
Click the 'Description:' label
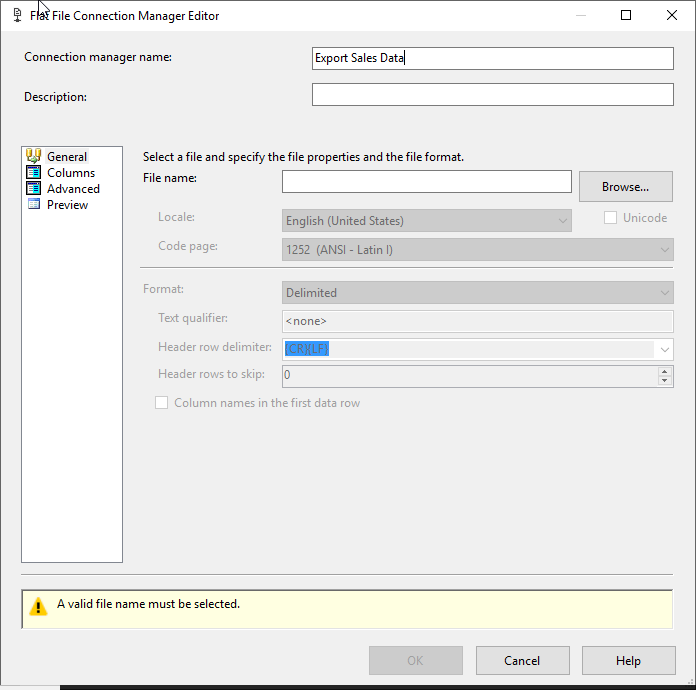(x=55, y=97)
